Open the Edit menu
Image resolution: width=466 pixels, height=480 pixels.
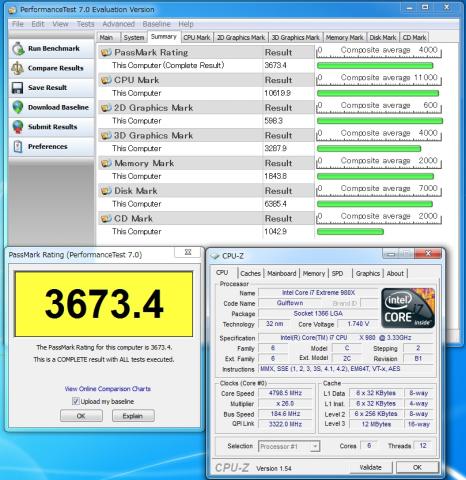click(x=38, y=24)
